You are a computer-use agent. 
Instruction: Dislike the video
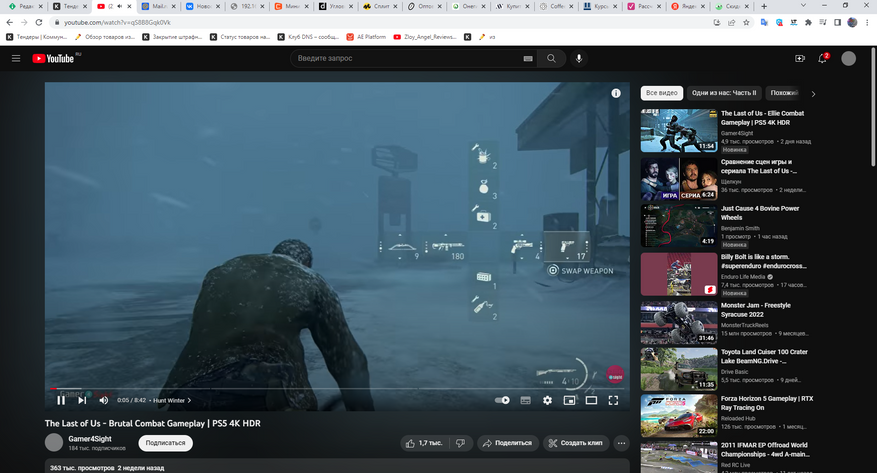(460, 443)
